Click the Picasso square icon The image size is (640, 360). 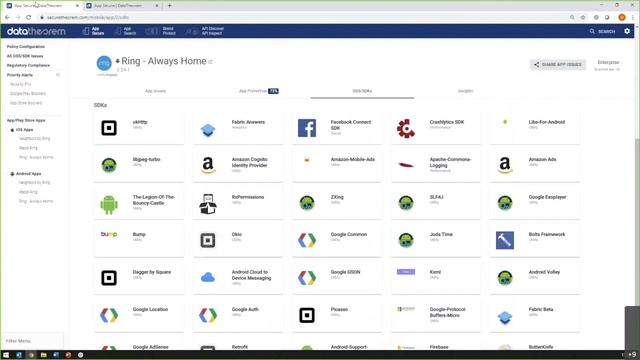307,316
